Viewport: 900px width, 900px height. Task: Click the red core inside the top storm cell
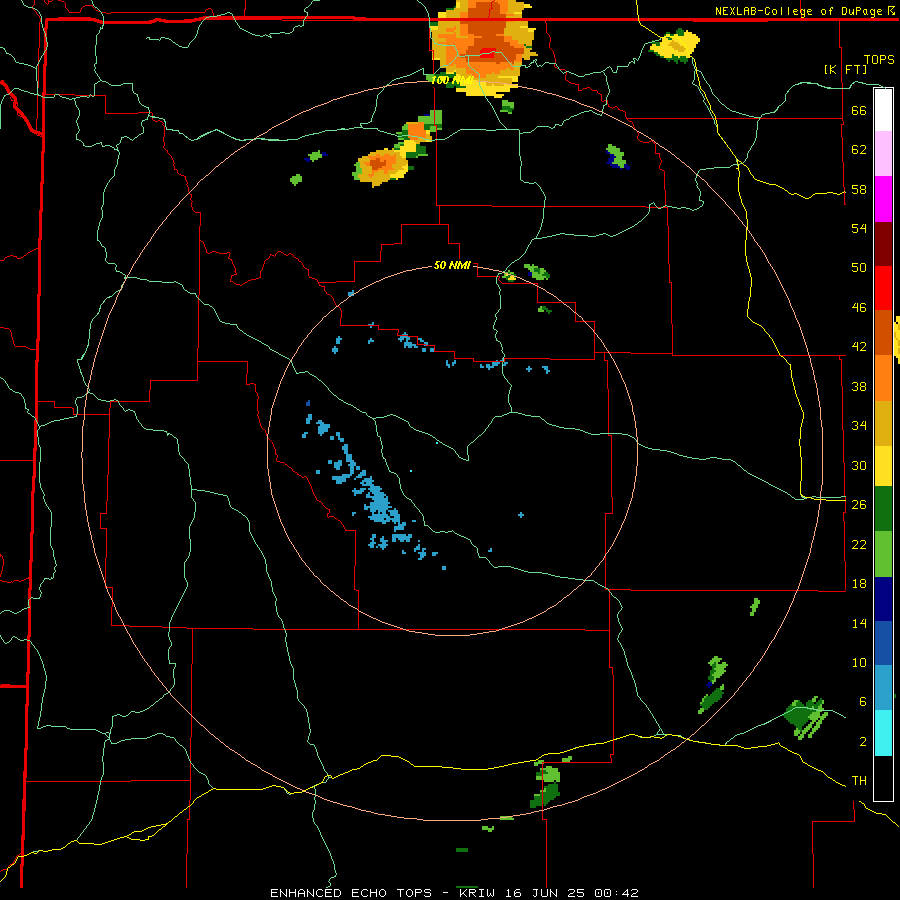click(x=487, y=54)
